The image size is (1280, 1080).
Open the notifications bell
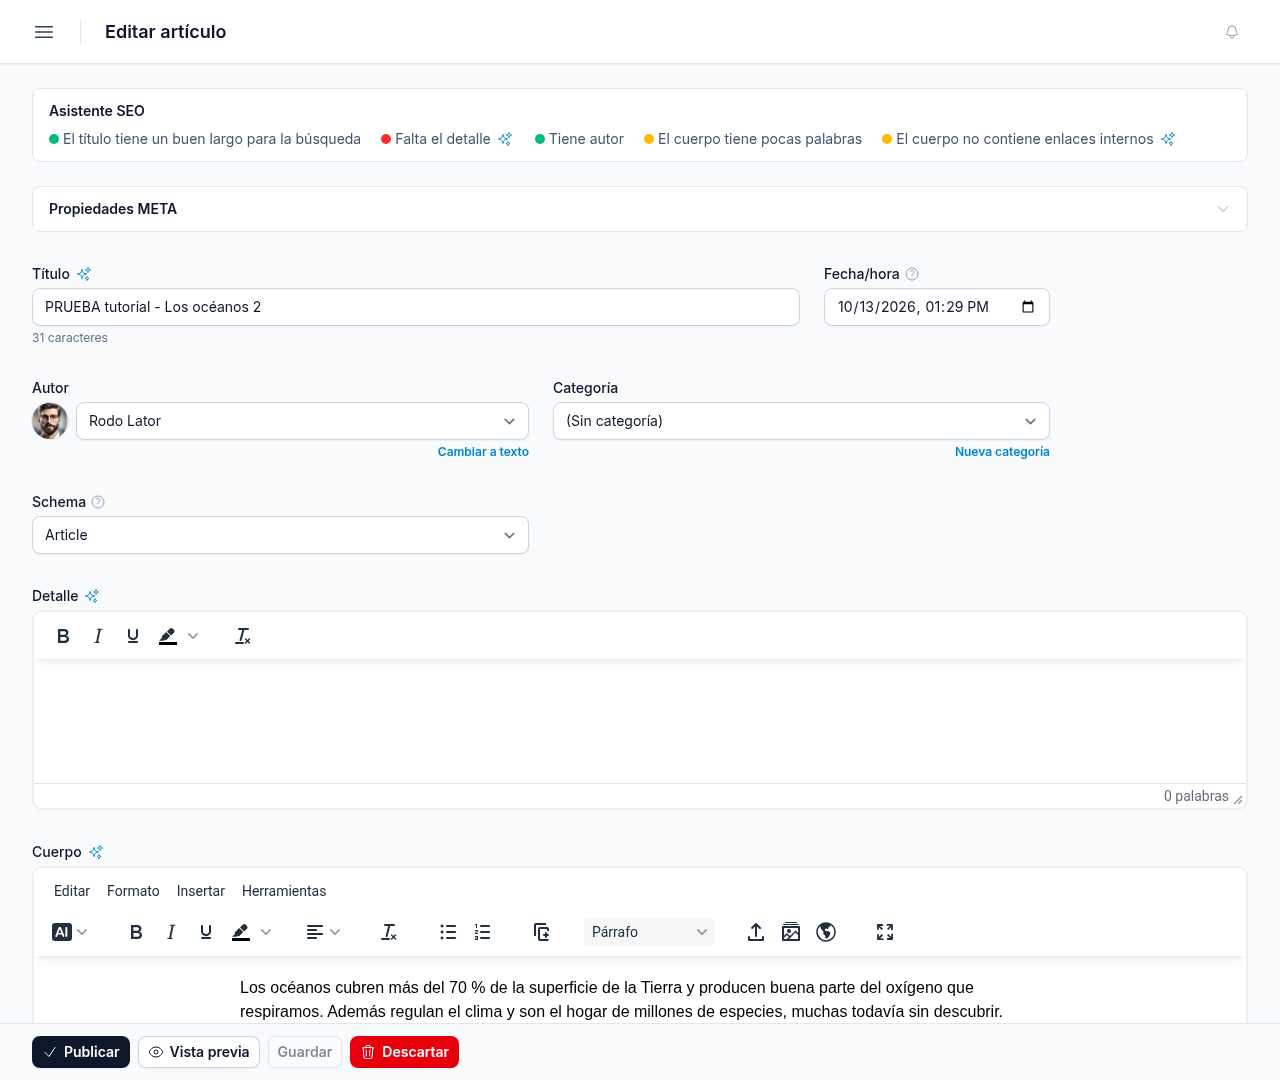tap(1232, 32)
